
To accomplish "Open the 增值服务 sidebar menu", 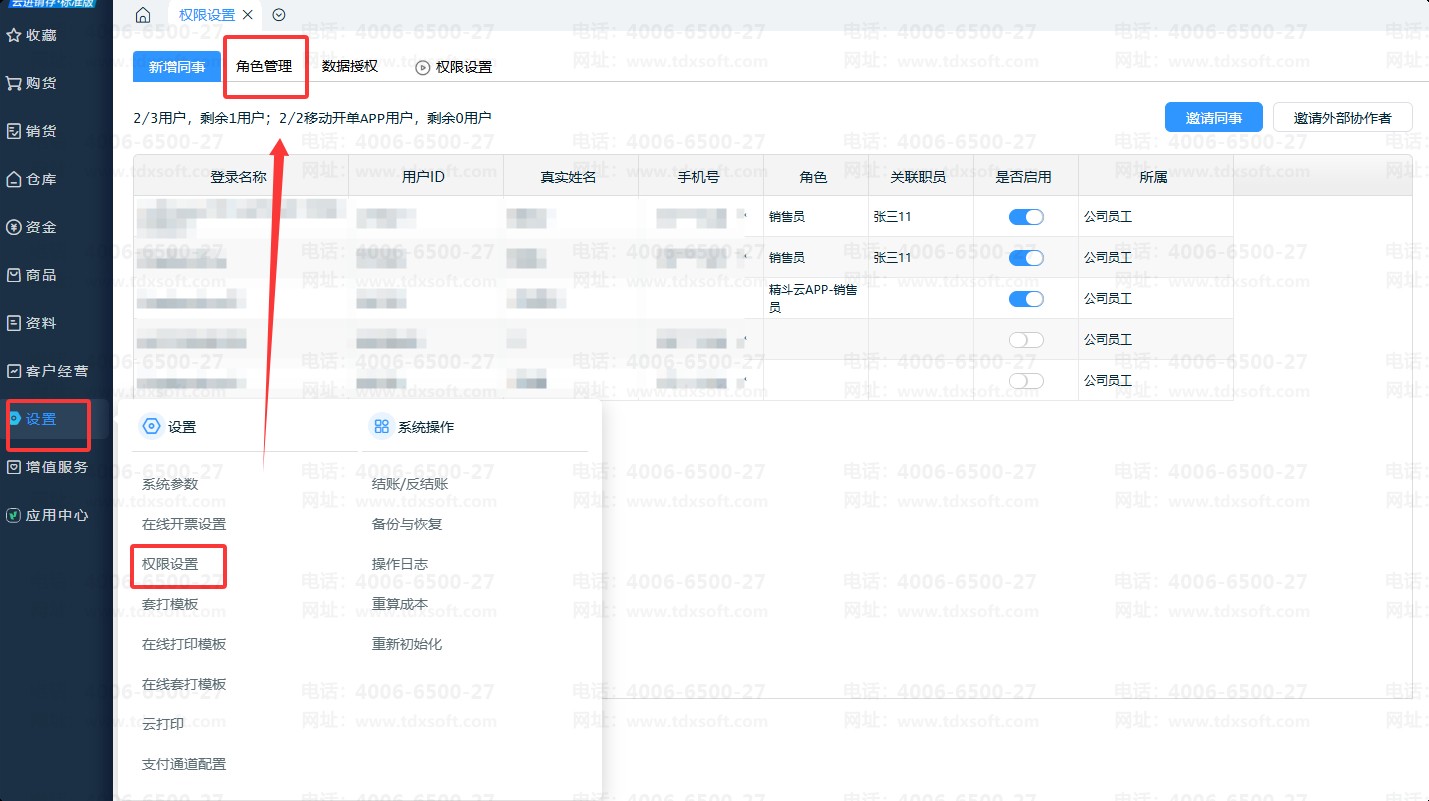I will [56, 467].
